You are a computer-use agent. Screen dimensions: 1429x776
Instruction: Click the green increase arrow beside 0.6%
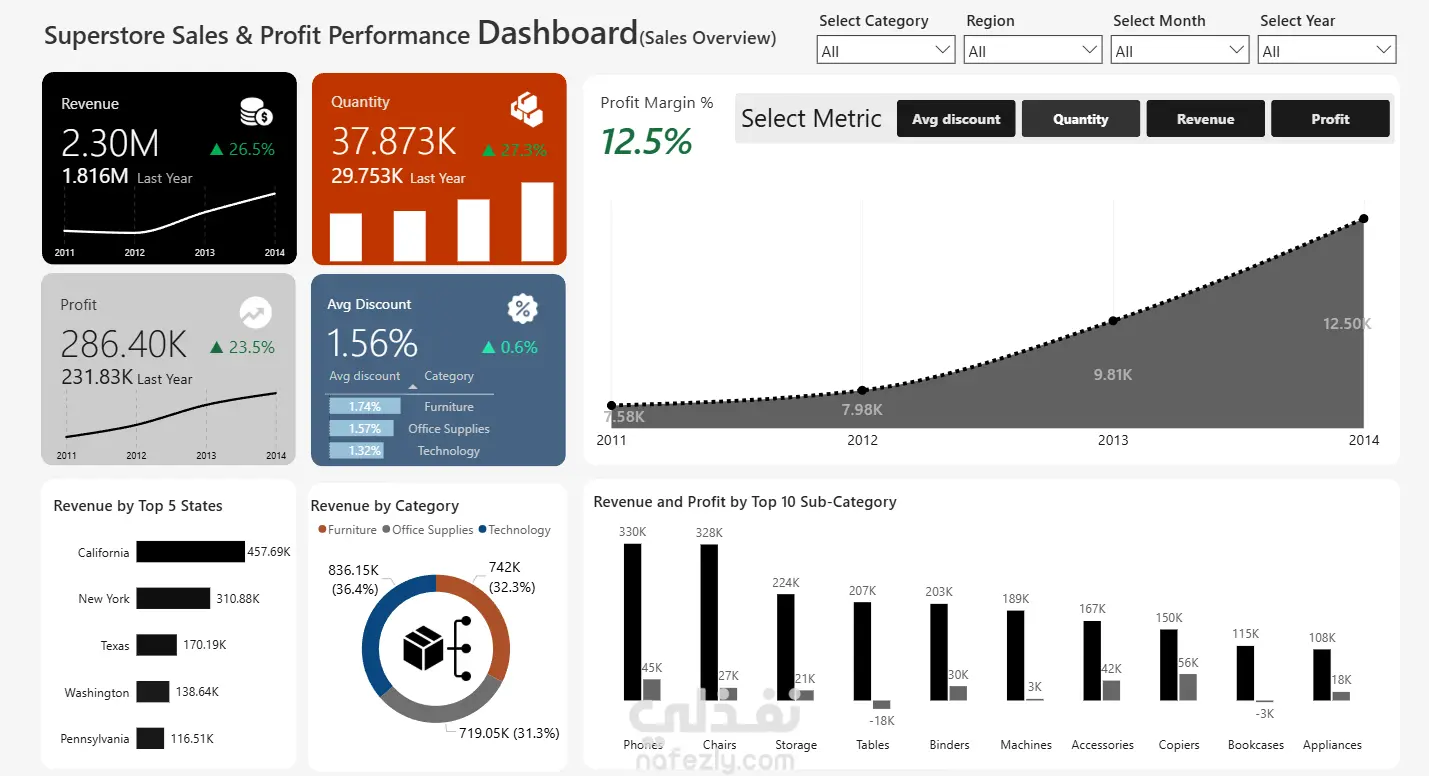[x=488, y=348]
